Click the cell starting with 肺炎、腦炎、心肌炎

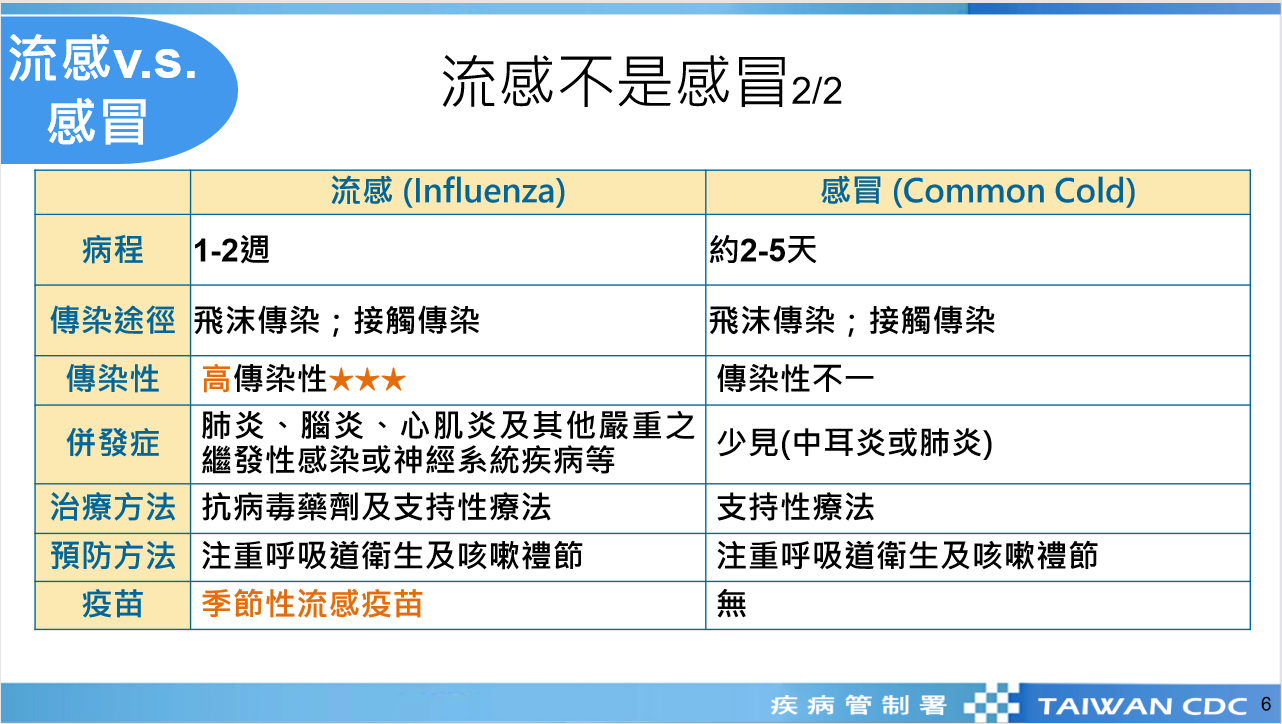coord(448,444)
